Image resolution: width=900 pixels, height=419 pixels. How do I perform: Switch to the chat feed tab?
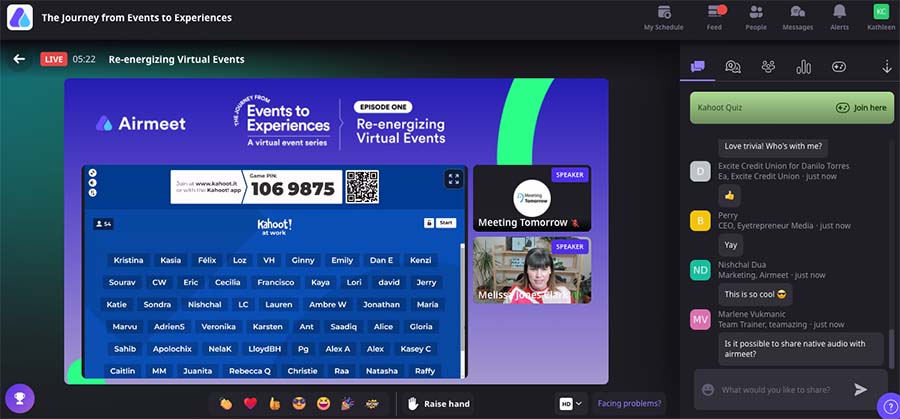(697, 67)
